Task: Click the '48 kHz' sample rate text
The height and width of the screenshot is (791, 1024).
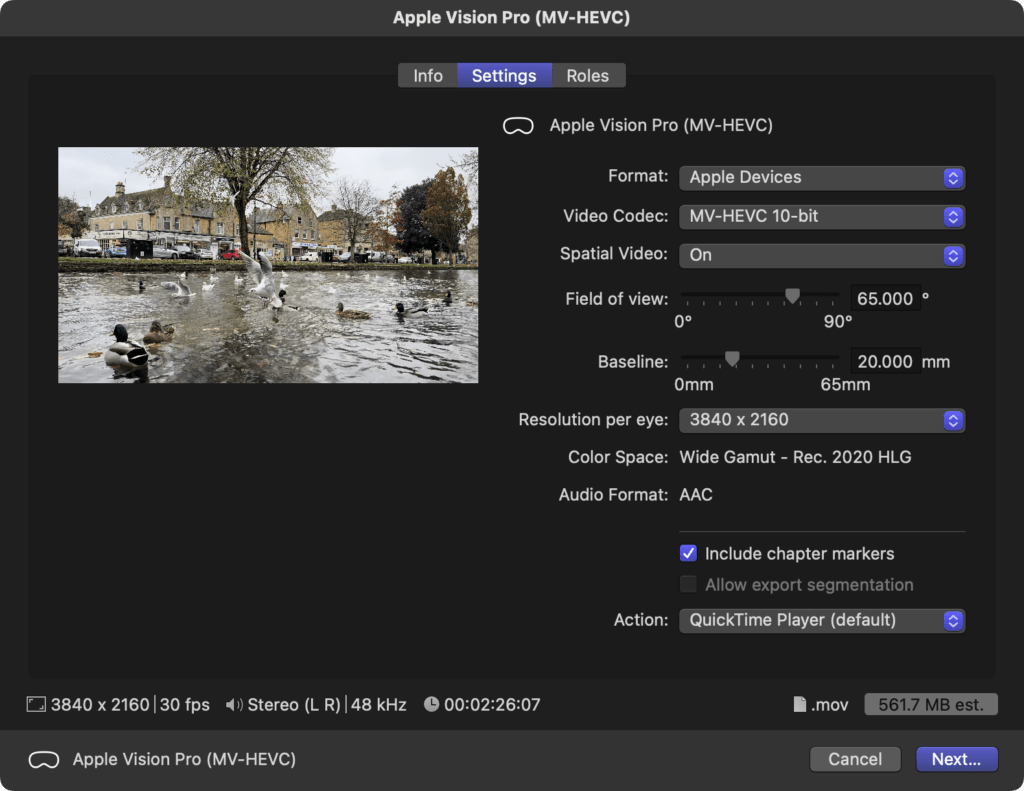Action: [379, 705]
